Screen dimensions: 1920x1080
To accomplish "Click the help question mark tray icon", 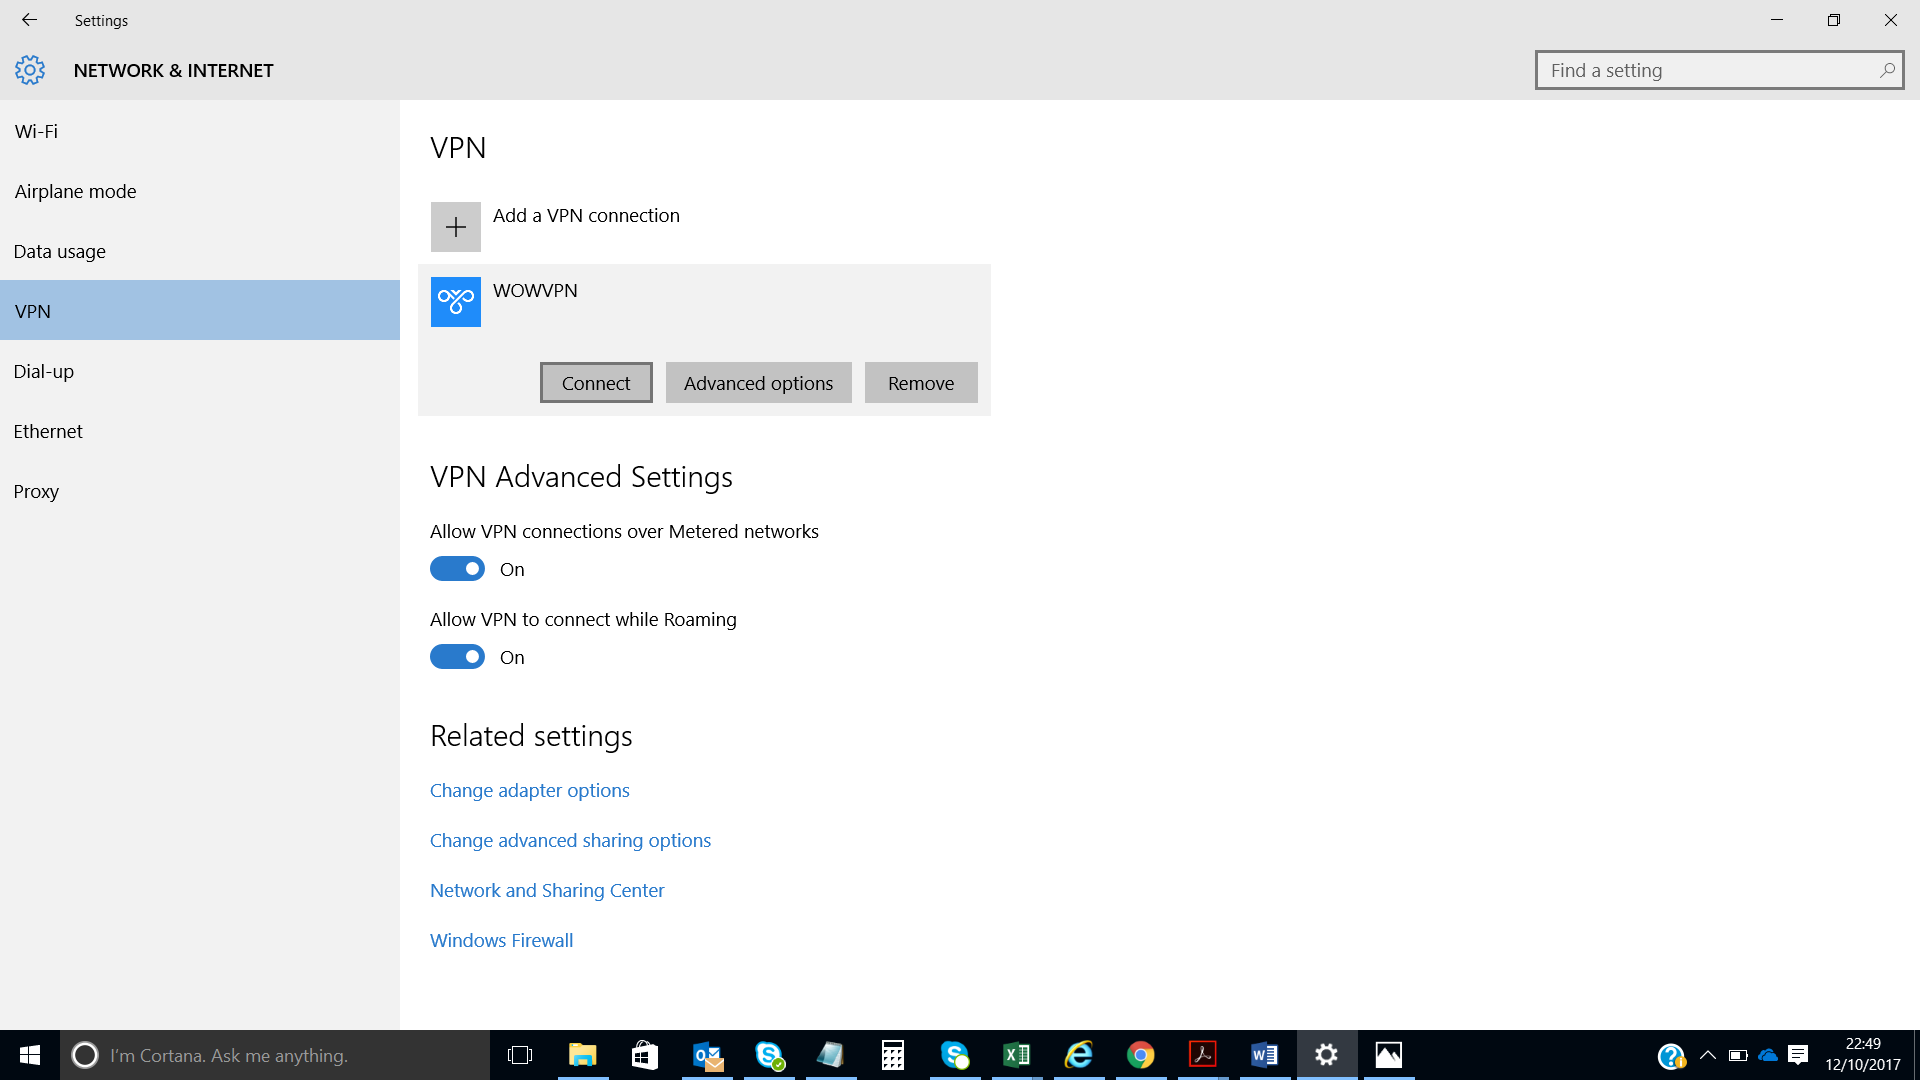I will [1671, 1056].
